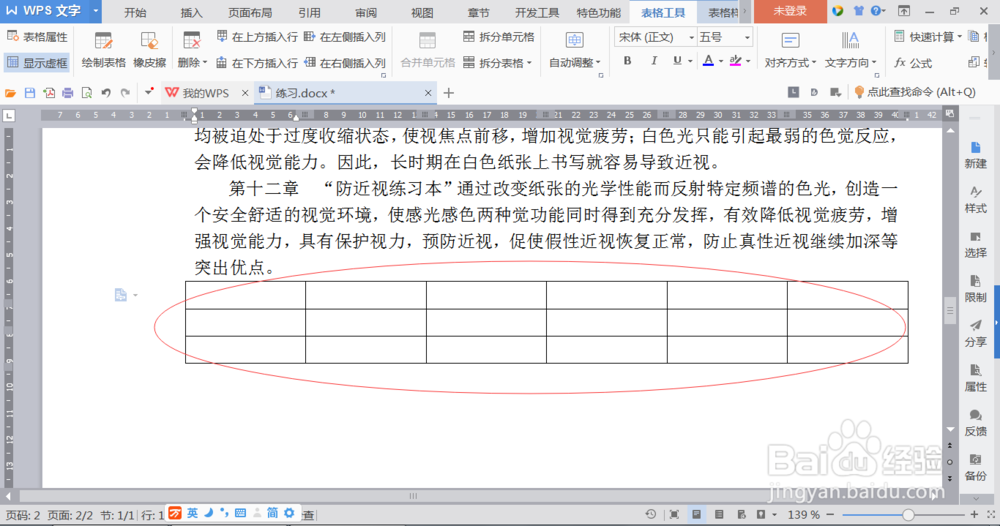The image size is (1000, 526).
Task: Expand the font color dropdown arrow
Action: [721, 61]
